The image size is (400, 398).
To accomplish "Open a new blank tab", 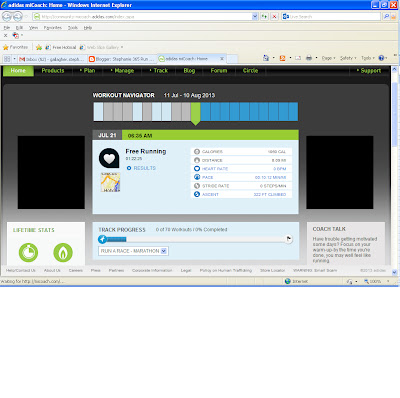I will [x=232, y=59].
